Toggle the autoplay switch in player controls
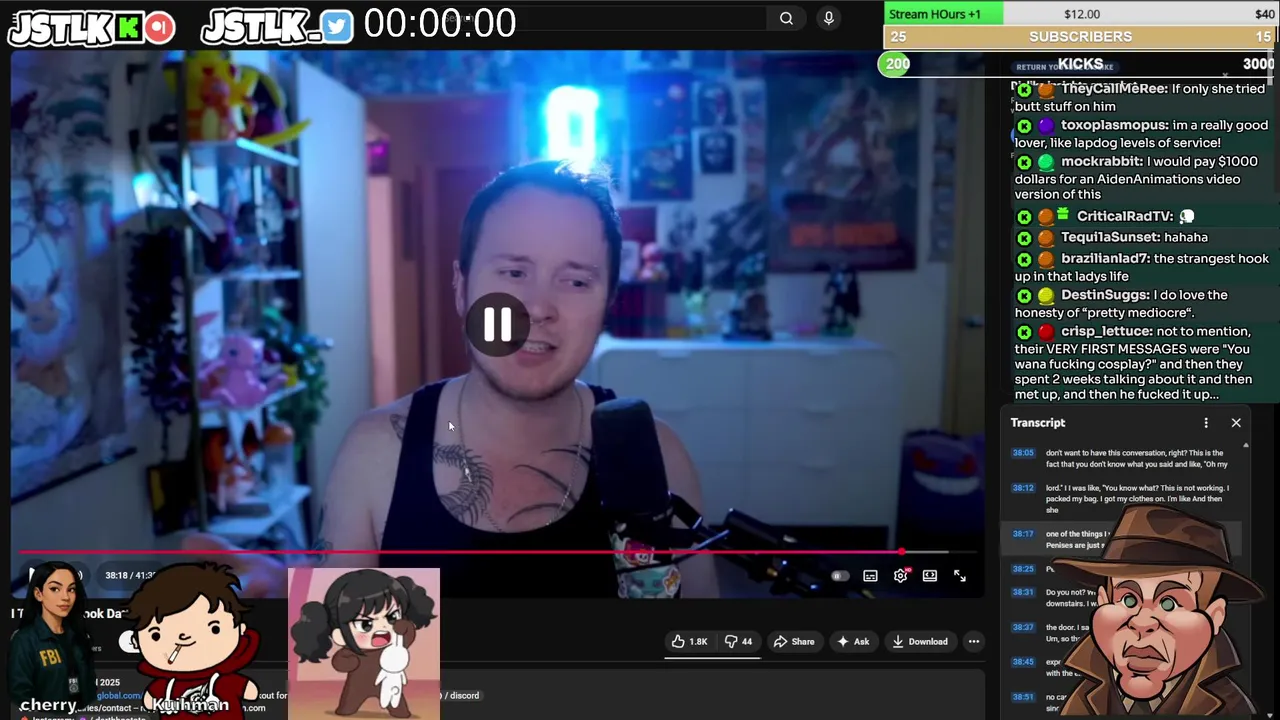Image resolution: width=1280 pixels, height=720 pixels. click(x=840, y=576)
